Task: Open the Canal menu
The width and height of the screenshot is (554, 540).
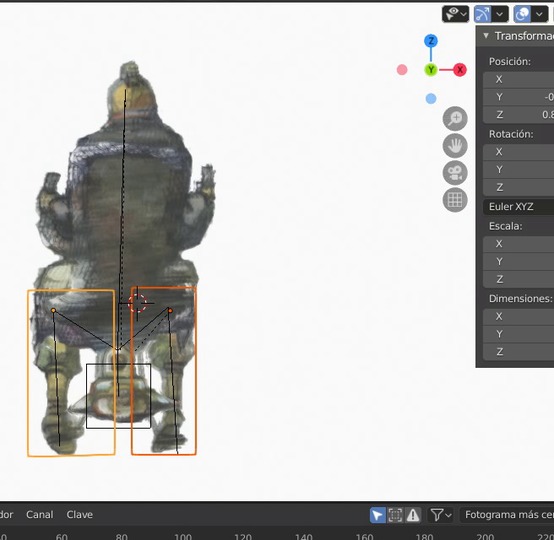Action: tap(40, 515)
